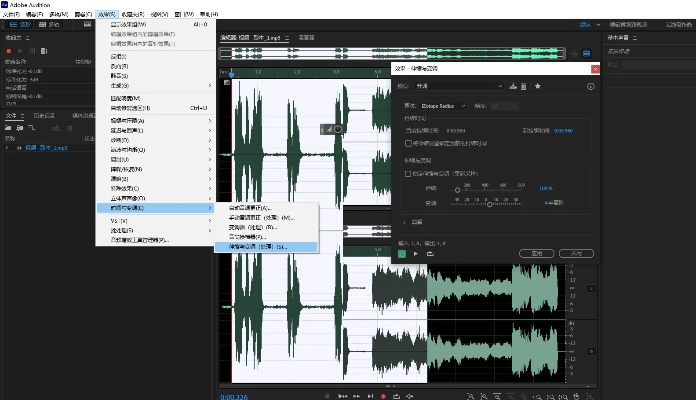The height and width of the screenshot is (400, 696).
Task: Choose 自动音调更正 from the submenu
Action: tap(250, 207)
